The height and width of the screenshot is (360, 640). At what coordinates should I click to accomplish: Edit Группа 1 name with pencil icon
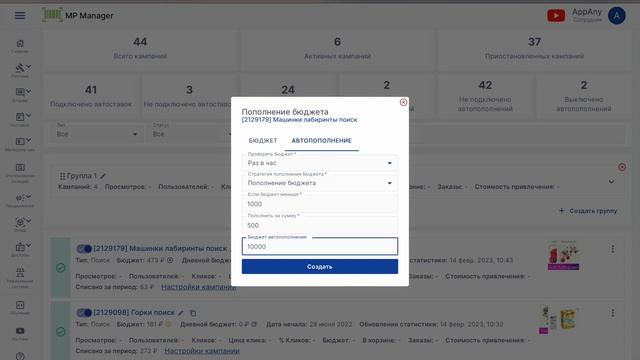click(x=103, y=176)
